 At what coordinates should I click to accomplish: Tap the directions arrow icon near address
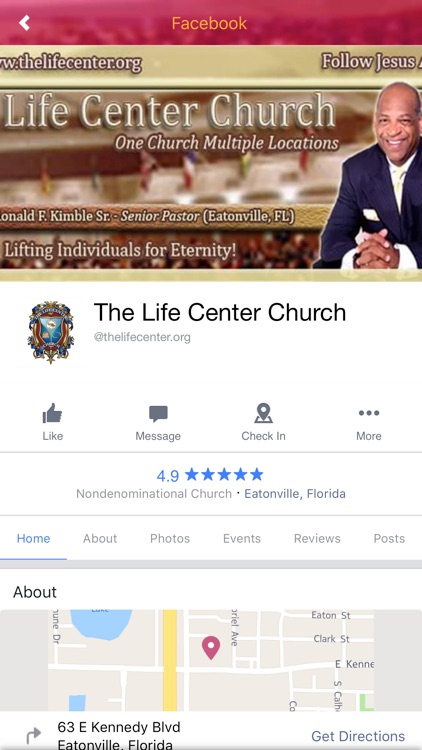tap(33, 735)
